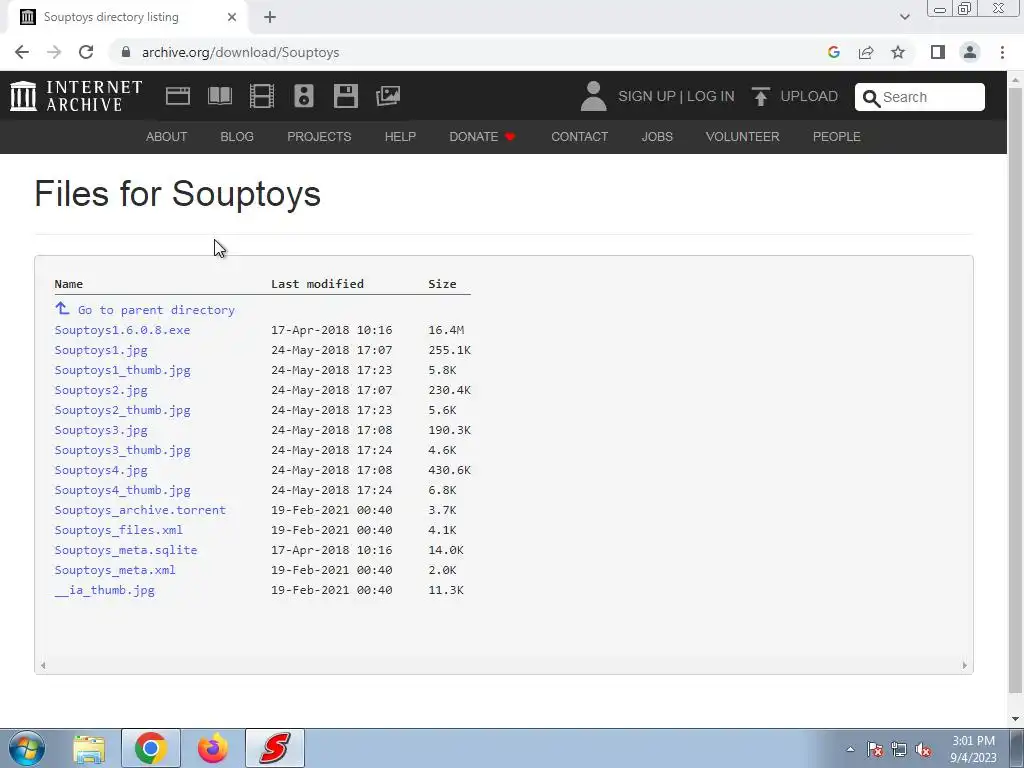Reload the page

coord(86,52)
